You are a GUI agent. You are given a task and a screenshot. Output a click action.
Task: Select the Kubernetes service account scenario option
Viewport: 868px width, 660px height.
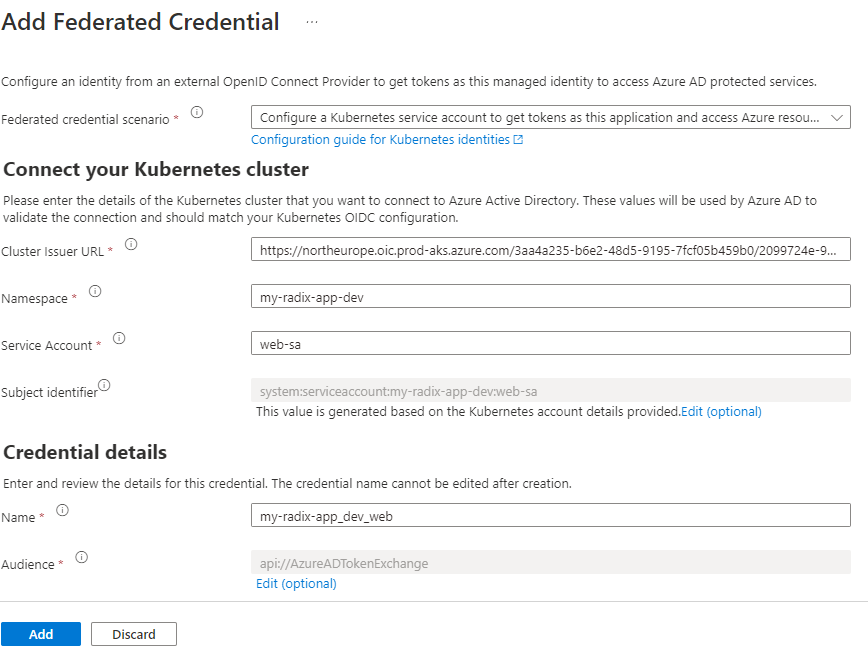pos(540,117)
